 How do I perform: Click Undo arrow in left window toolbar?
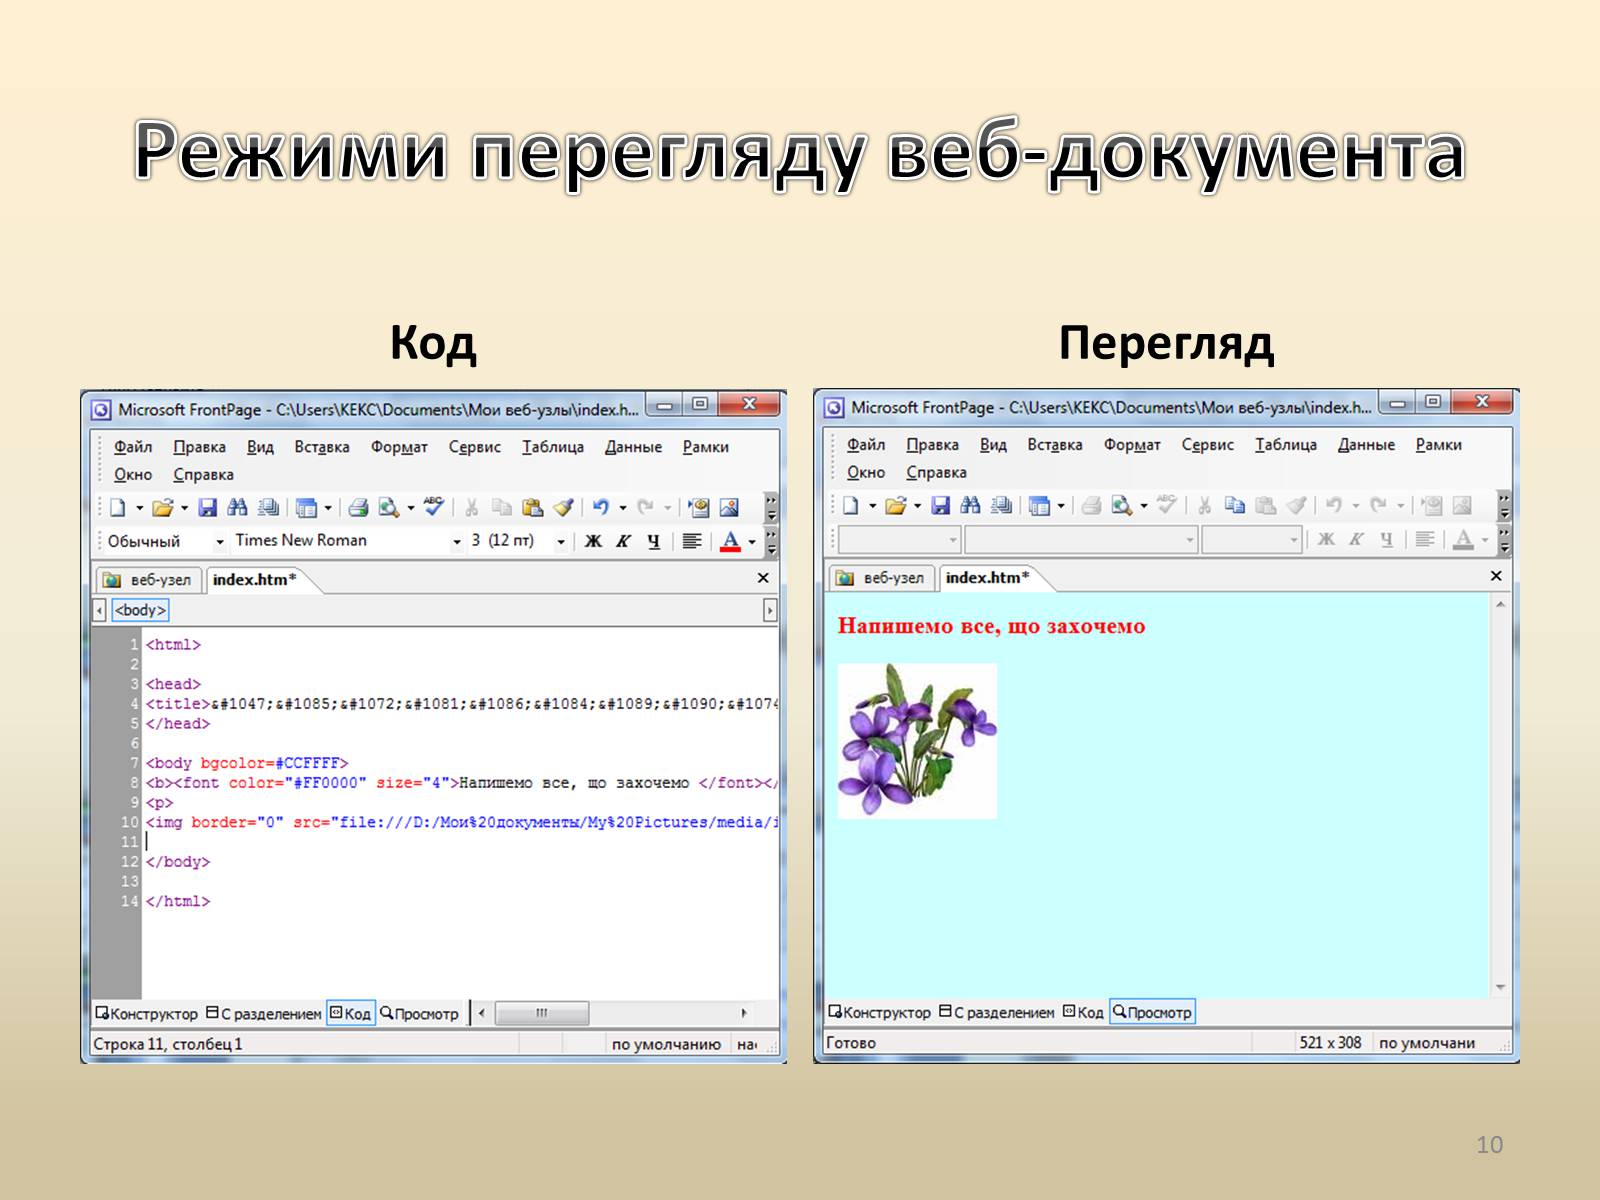[x=600, y=508]
